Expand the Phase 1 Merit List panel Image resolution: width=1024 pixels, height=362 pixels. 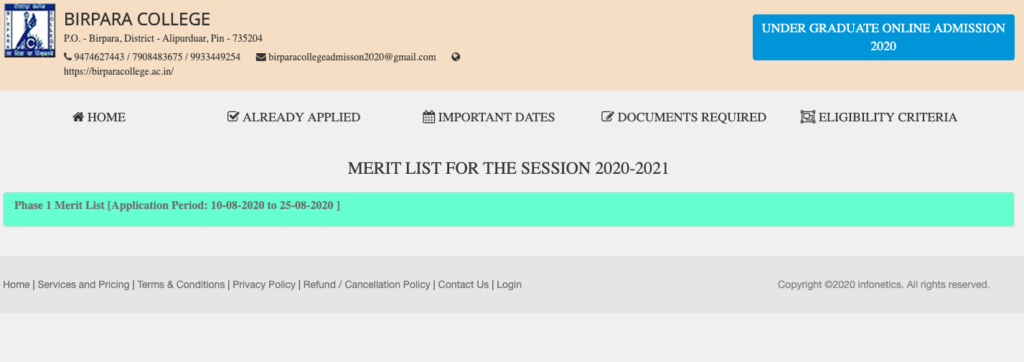click(508, 209)
